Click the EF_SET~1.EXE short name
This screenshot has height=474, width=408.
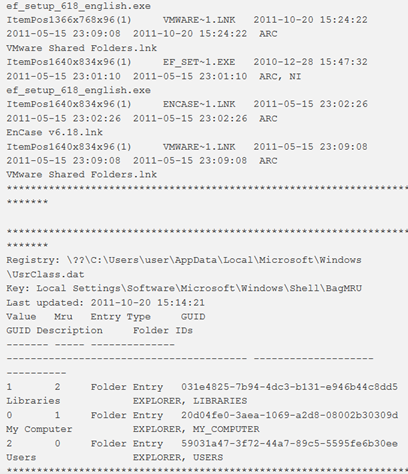pyautogui.click(x=199, y=62)
